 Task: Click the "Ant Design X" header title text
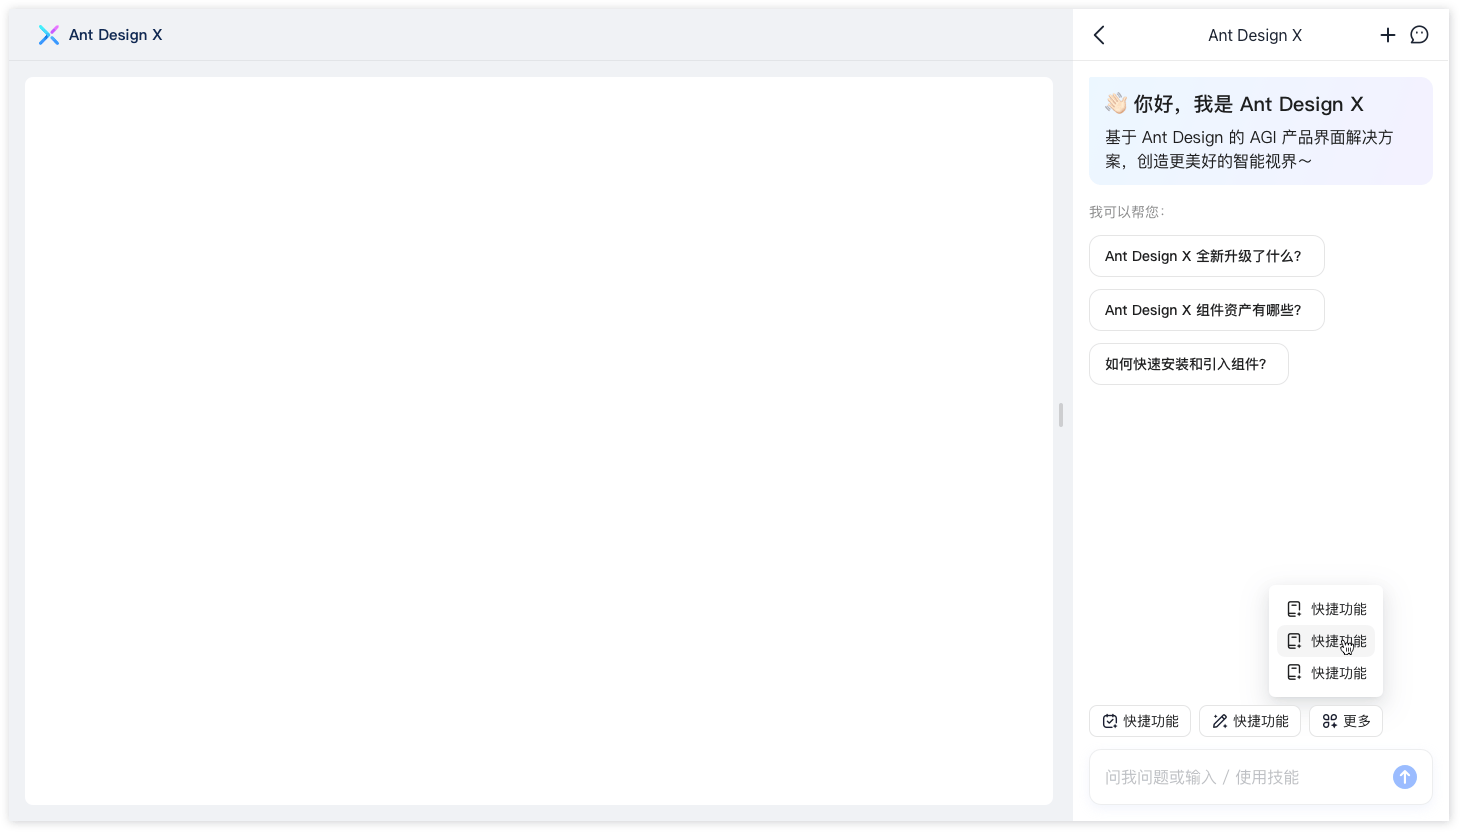click(115, 35)
